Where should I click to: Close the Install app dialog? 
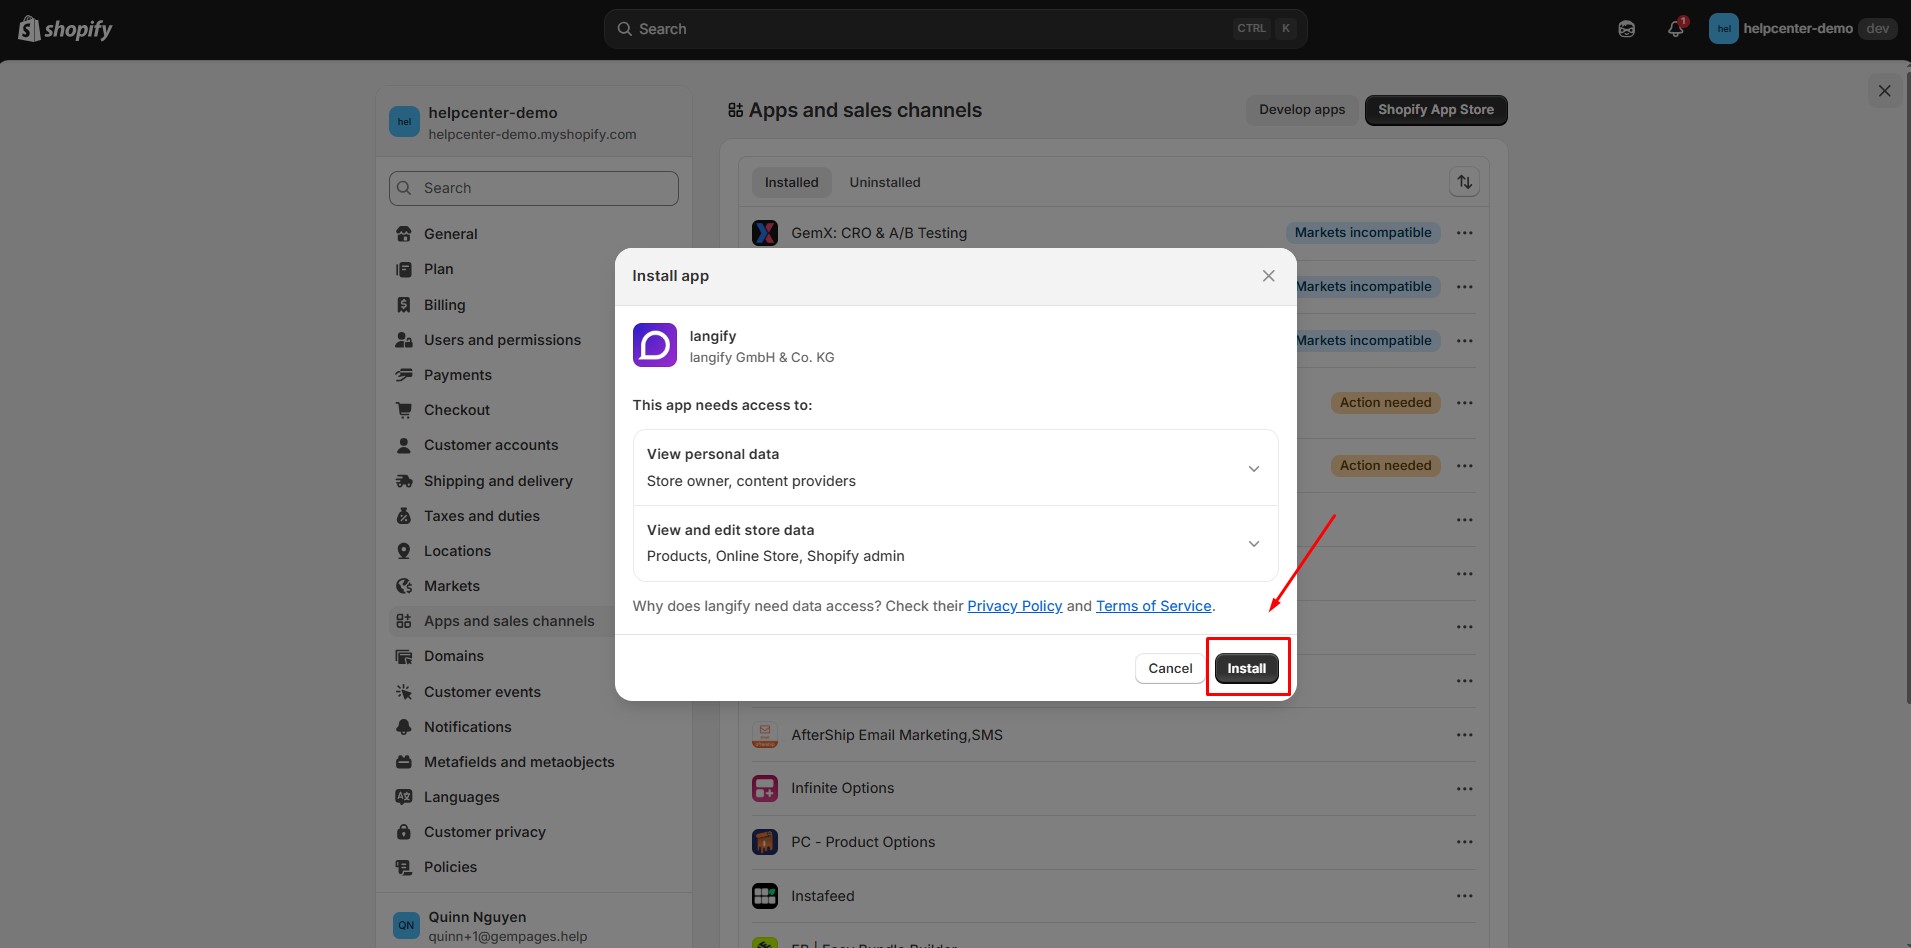pos(1267,275)
